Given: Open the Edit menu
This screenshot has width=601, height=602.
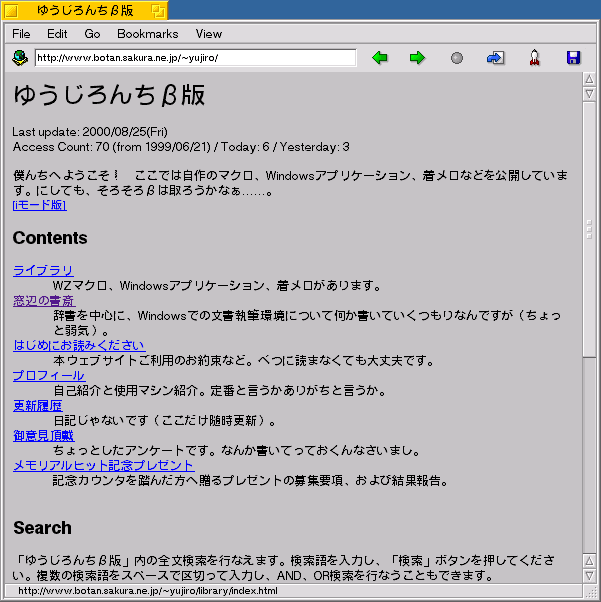Looking at the screenshot, I should [57, 34].
